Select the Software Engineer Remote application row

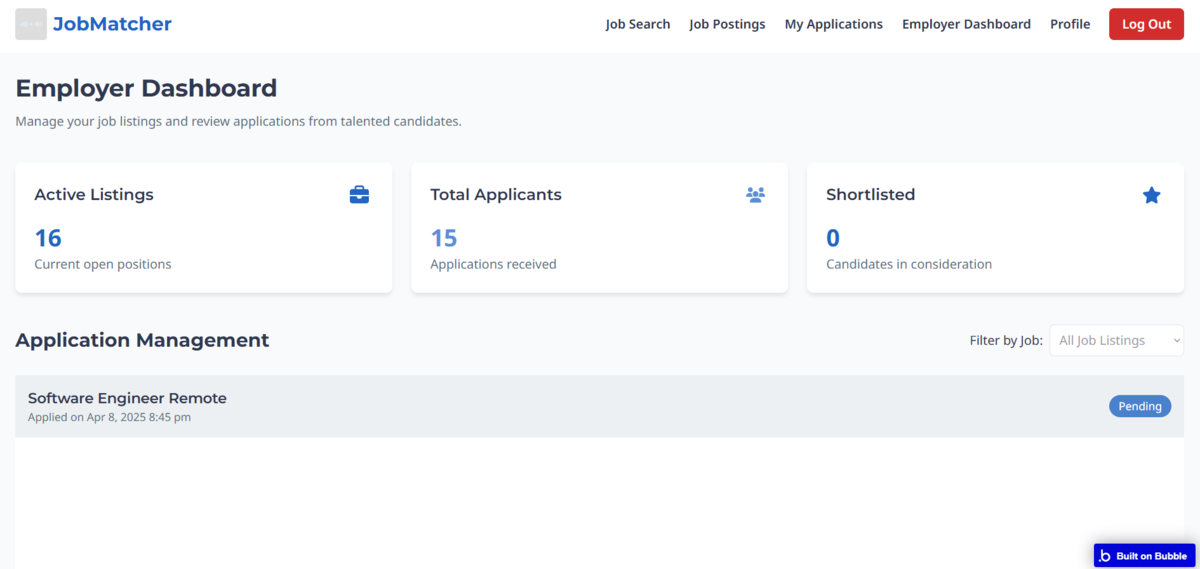[x=599, y=406]
